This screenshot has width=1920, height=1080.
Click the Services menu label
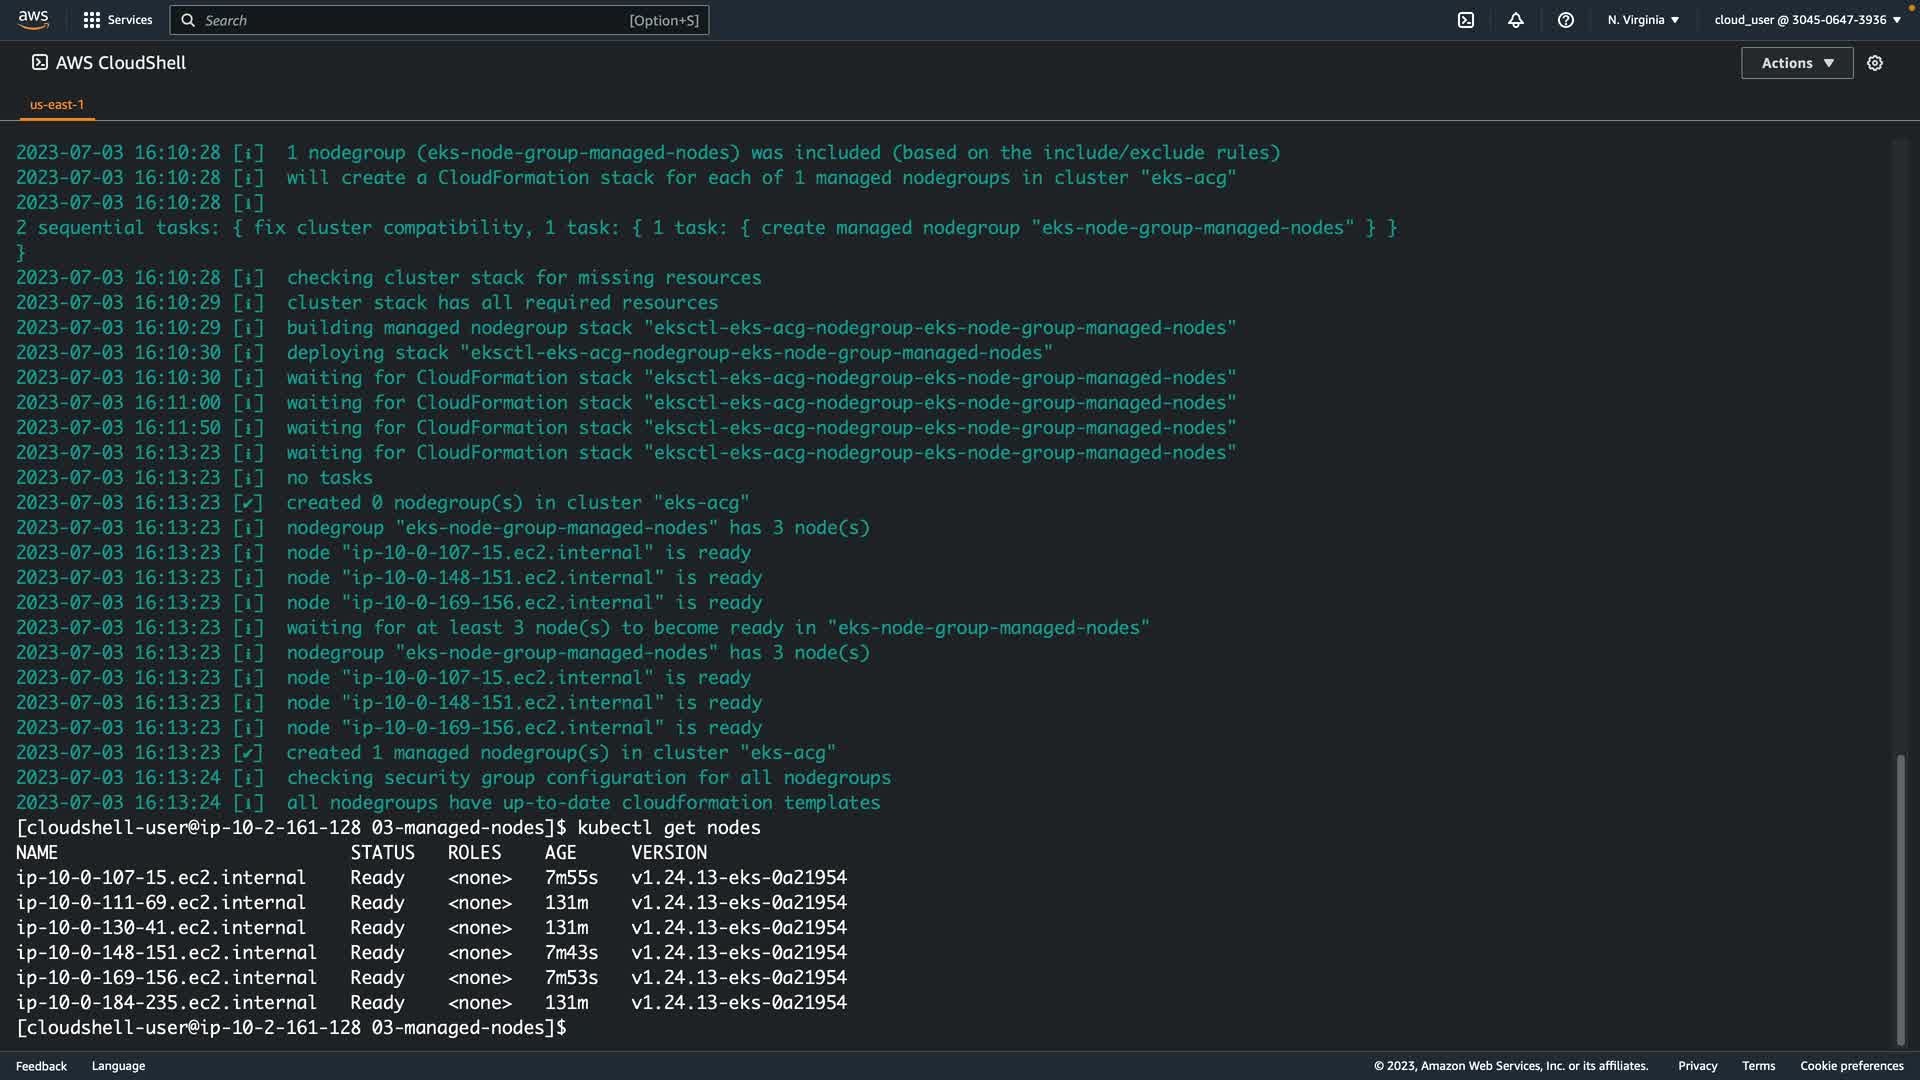130,20
